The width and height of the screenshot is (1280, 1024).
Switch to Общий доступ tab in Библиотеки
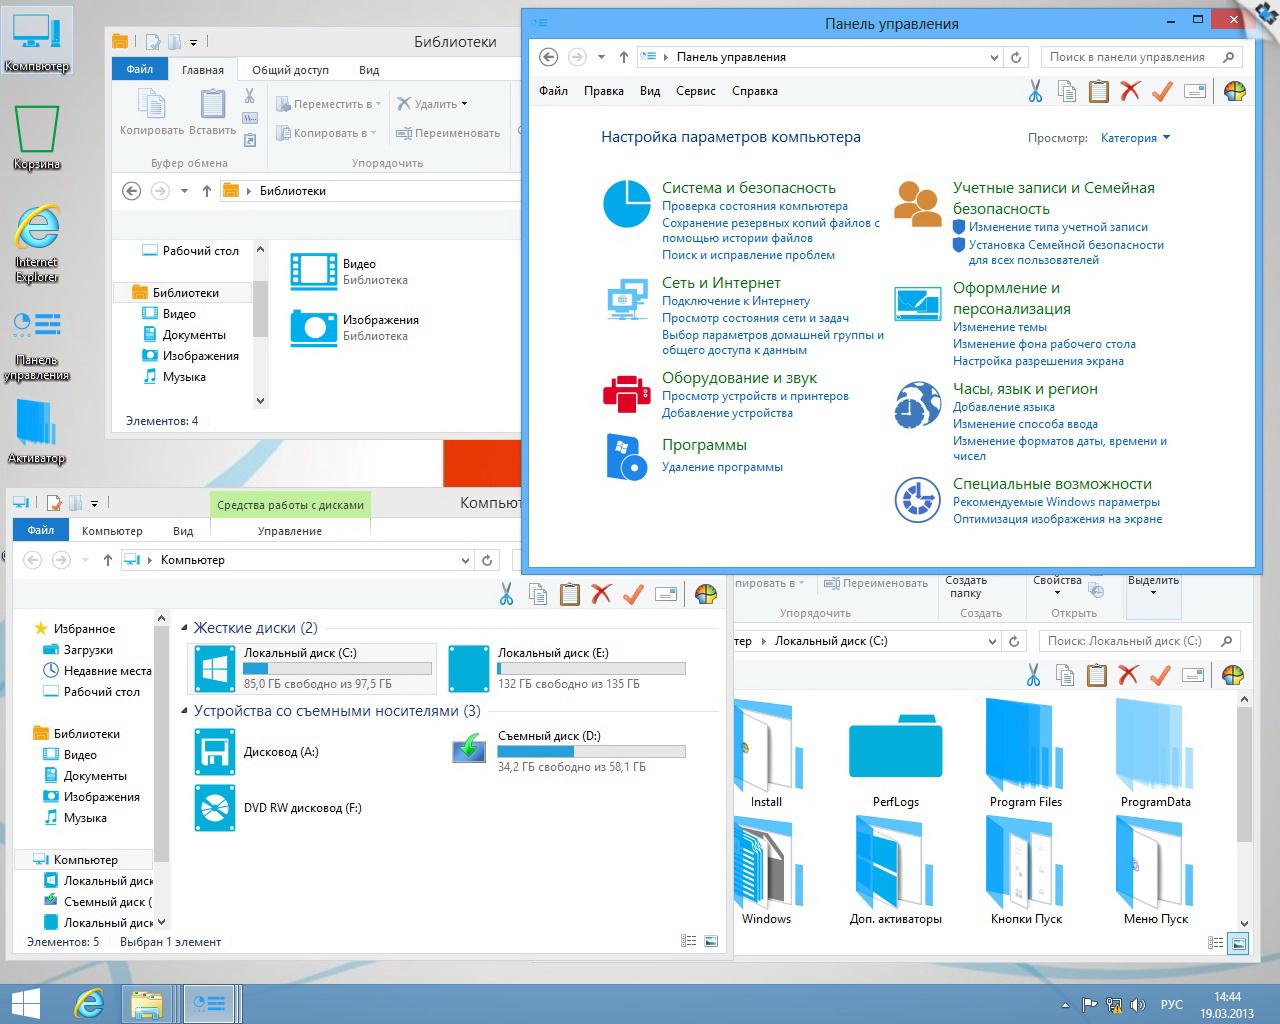[290, 70]
